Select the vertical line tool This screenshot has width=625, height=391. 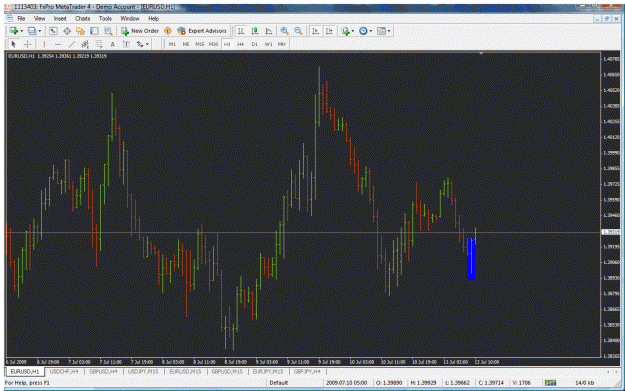point(44,44)
